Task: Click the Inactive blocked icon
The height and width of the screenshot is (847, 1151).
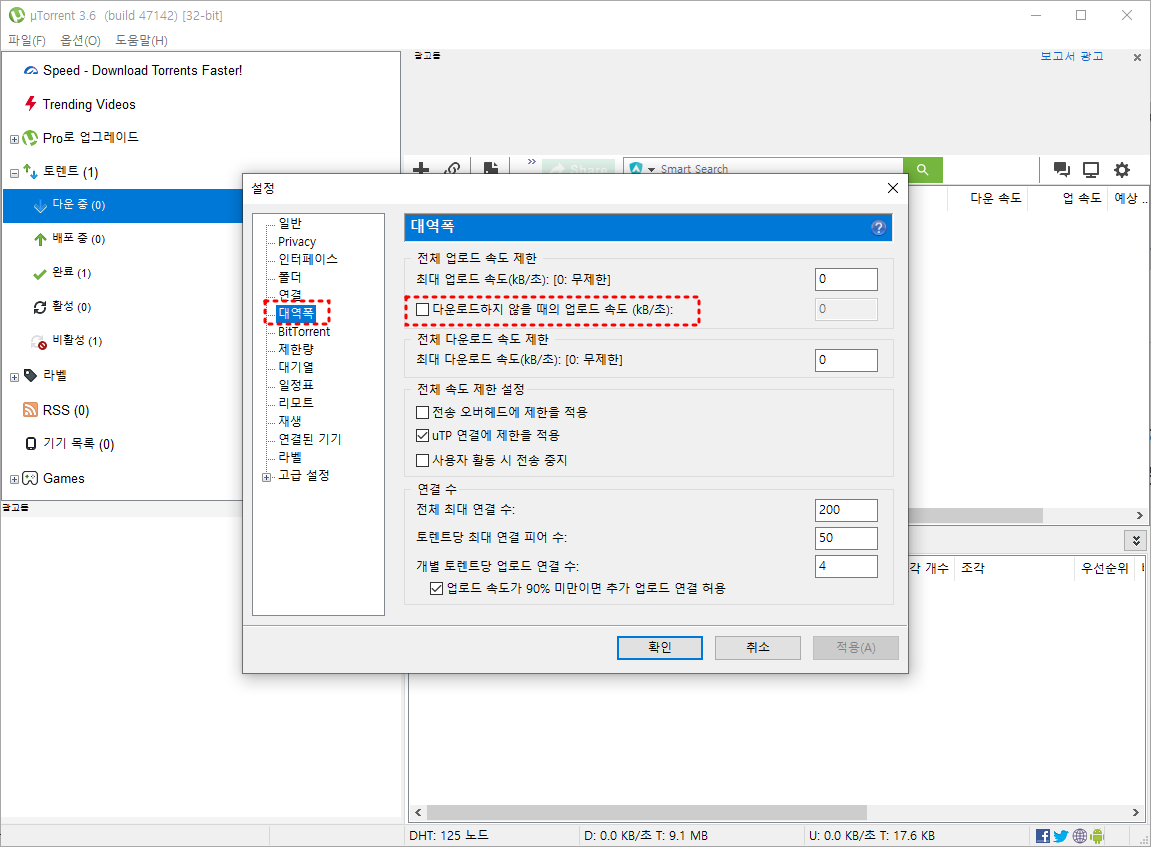Action: pos(39,341)
